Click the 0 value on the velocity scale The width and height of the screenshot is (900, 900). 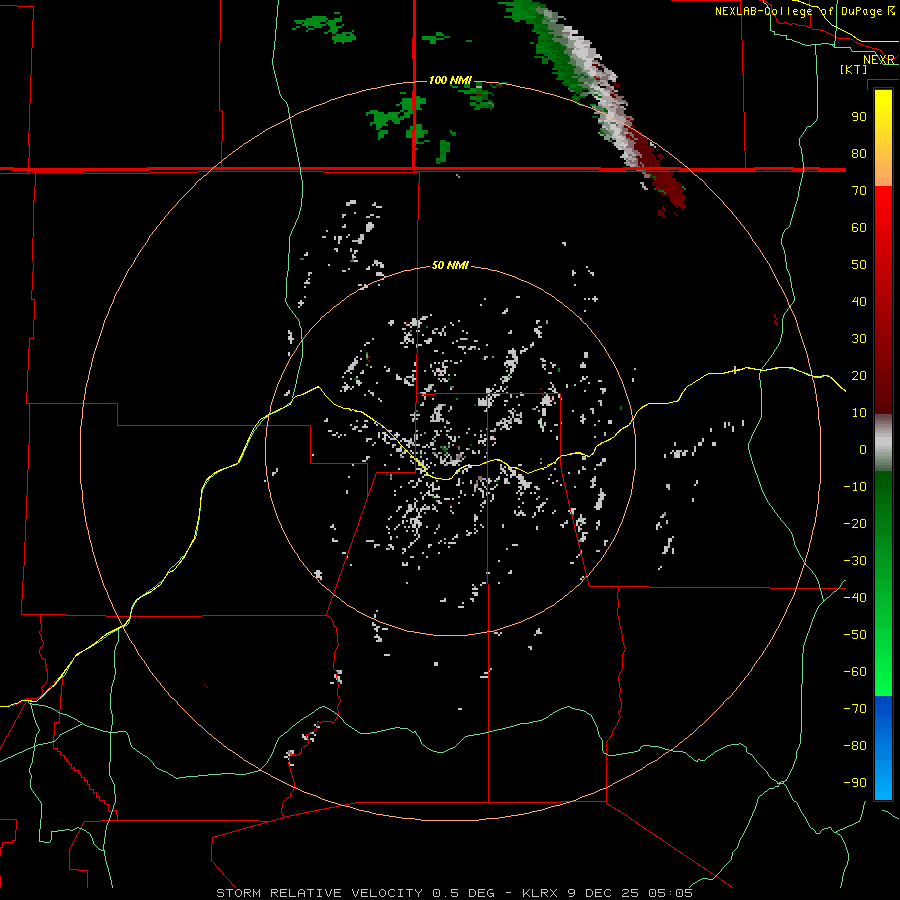[x=863, y=449]
